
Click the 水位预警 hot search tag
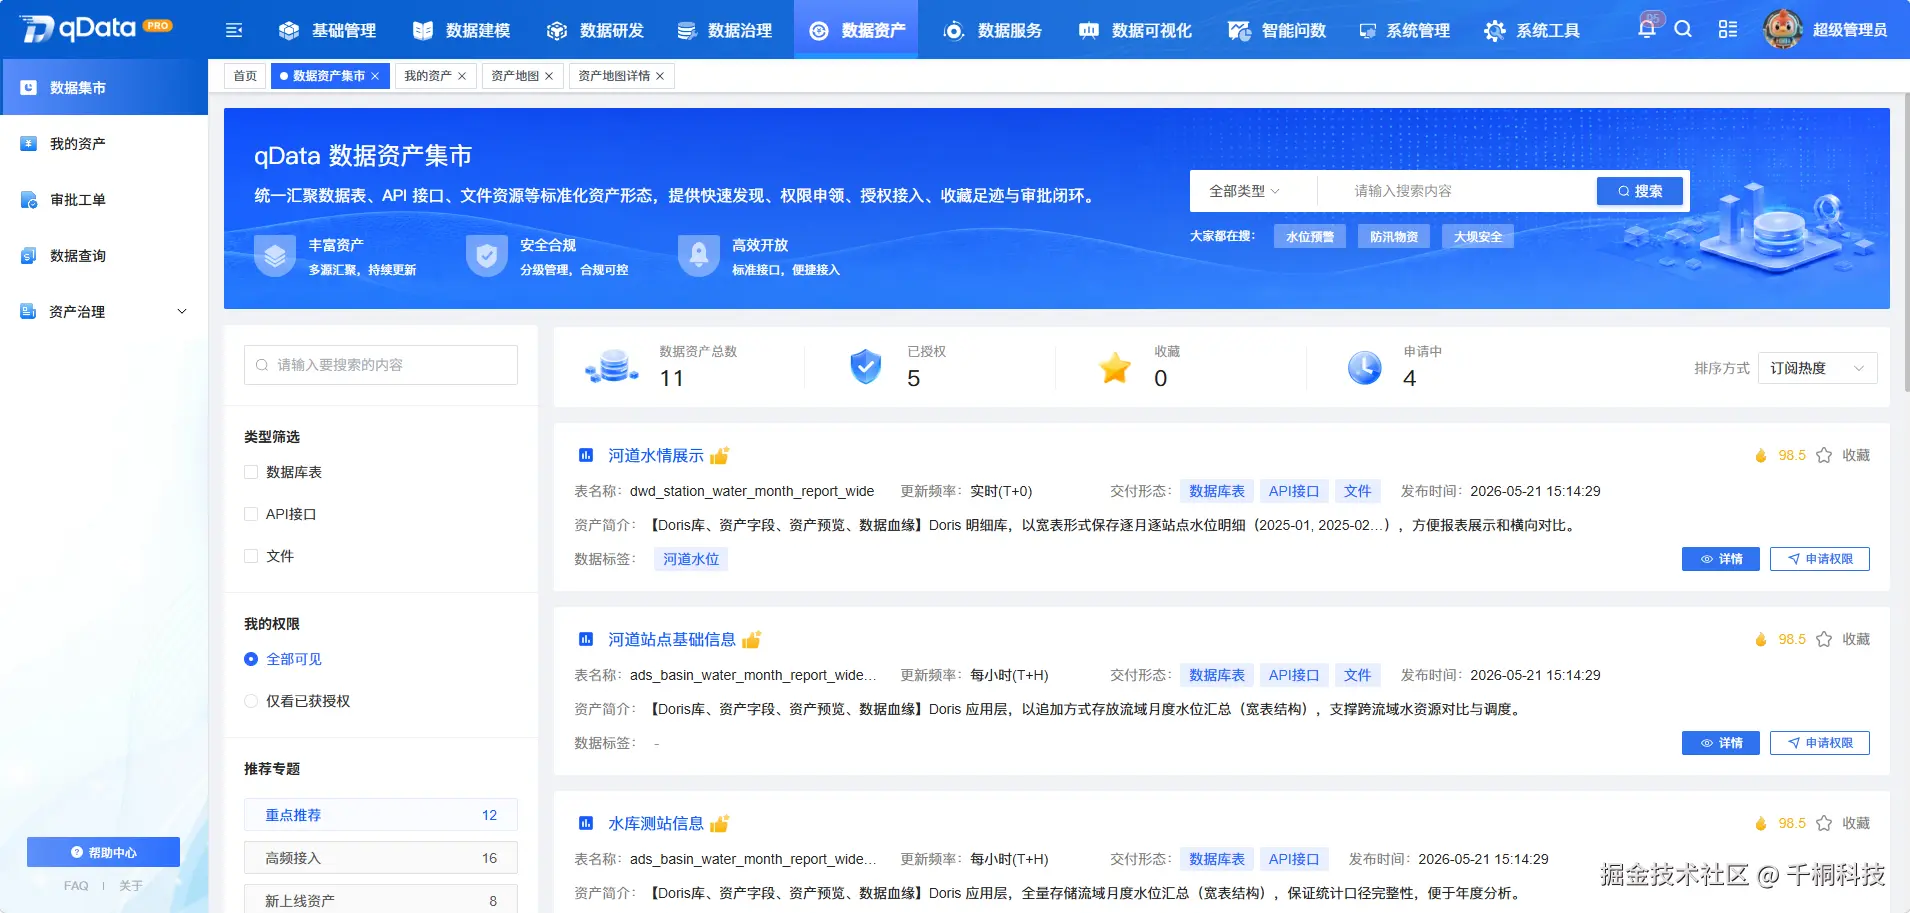[1310, 237]
